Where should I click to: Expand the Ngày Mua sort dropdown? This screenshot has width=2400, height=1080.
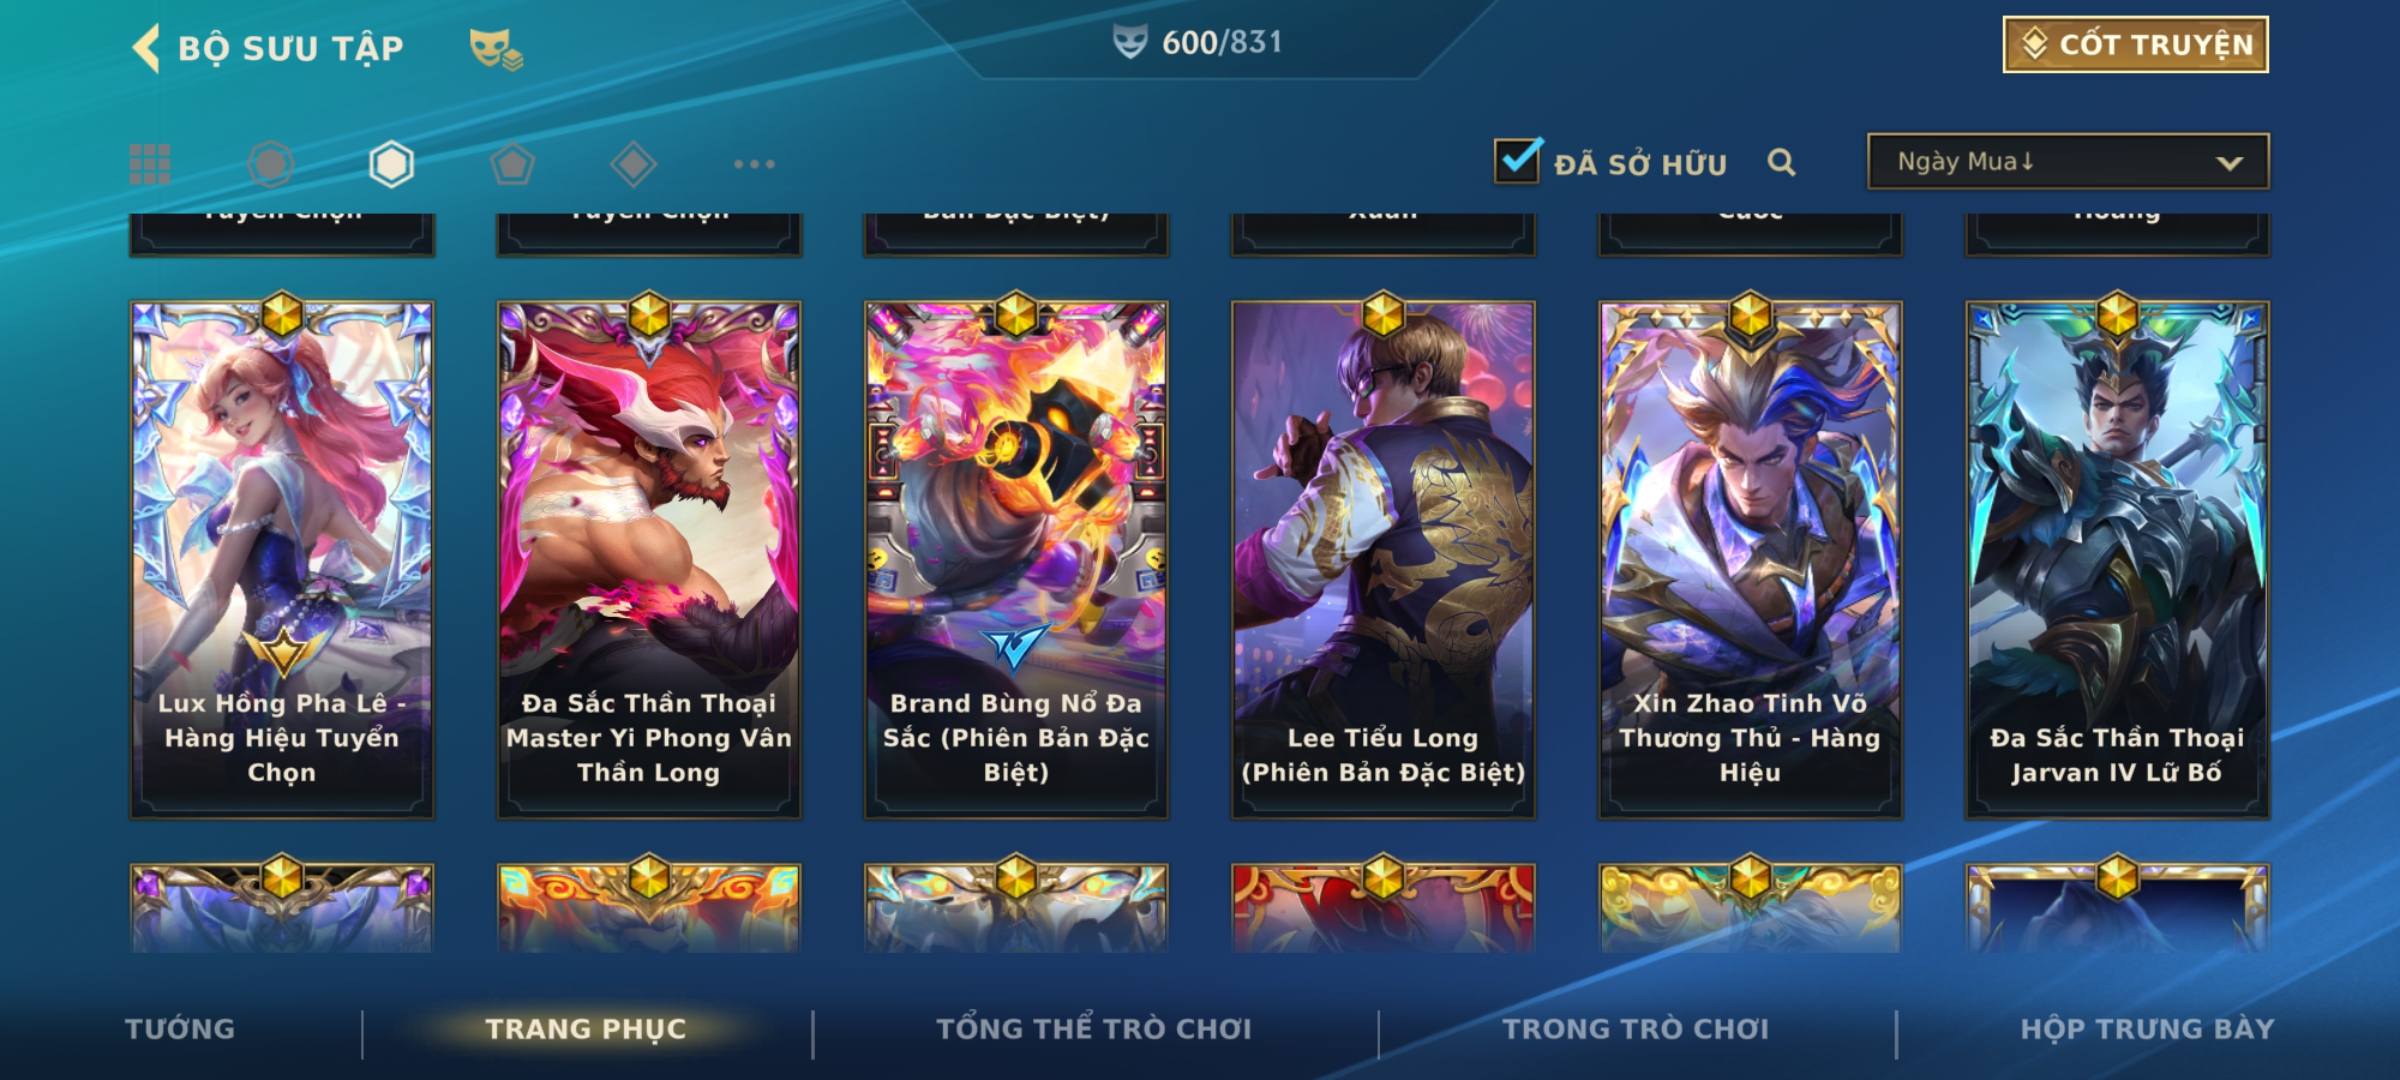pos(2068,161)
